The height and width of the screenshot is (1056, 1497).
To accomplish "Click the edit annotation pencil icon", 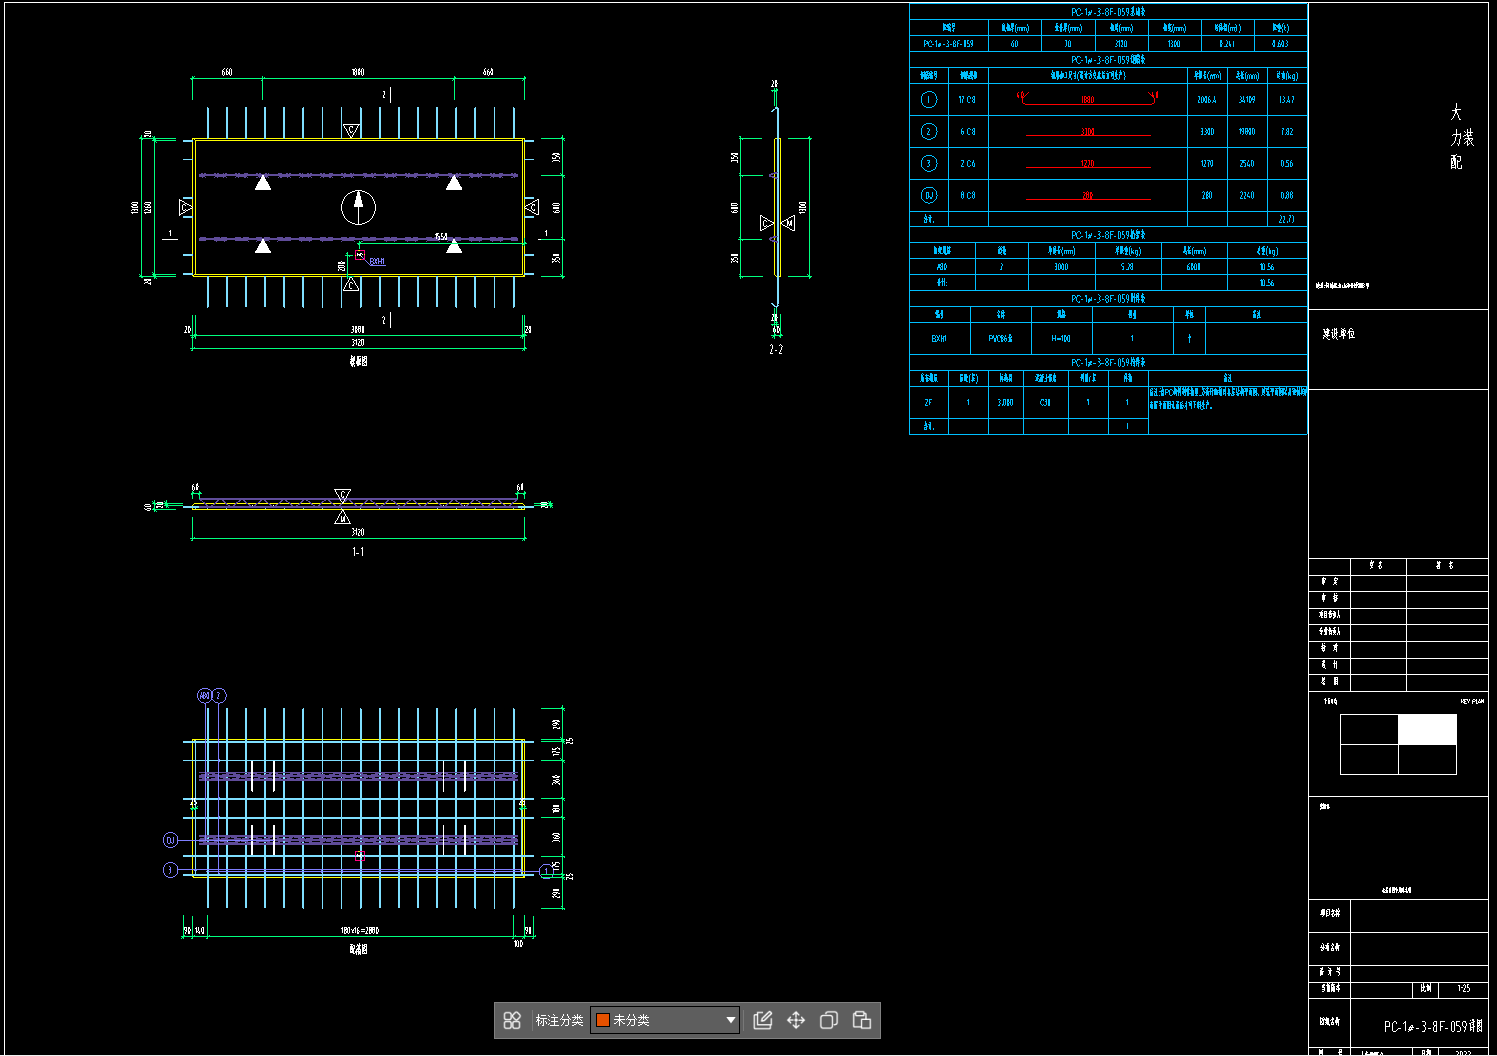I will pyautogui.click(x=763, y=1020).
